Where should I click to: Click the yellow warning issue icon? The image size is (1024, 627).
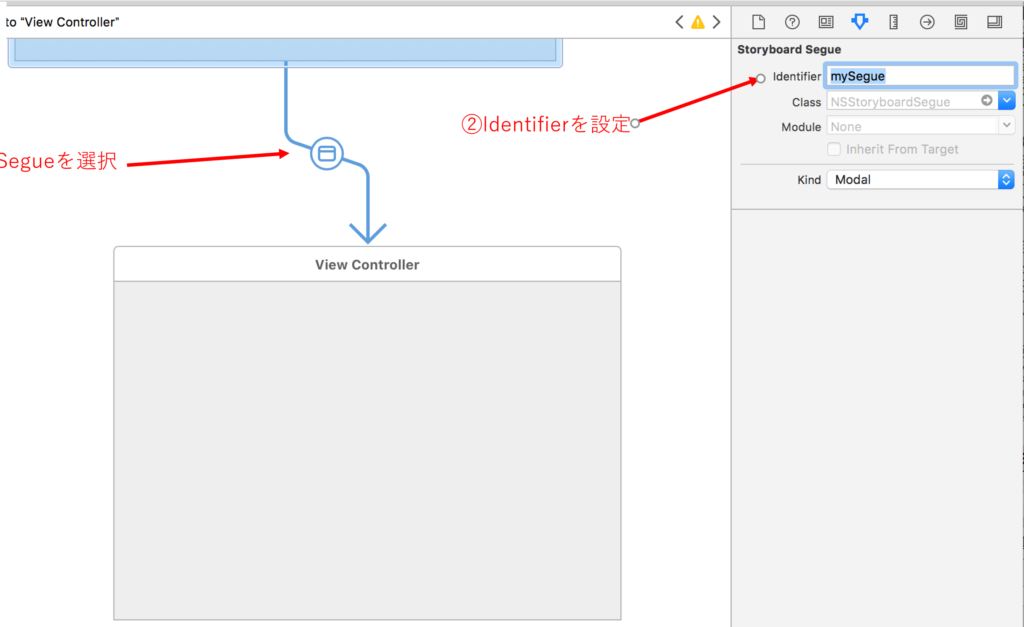[698, 22]
